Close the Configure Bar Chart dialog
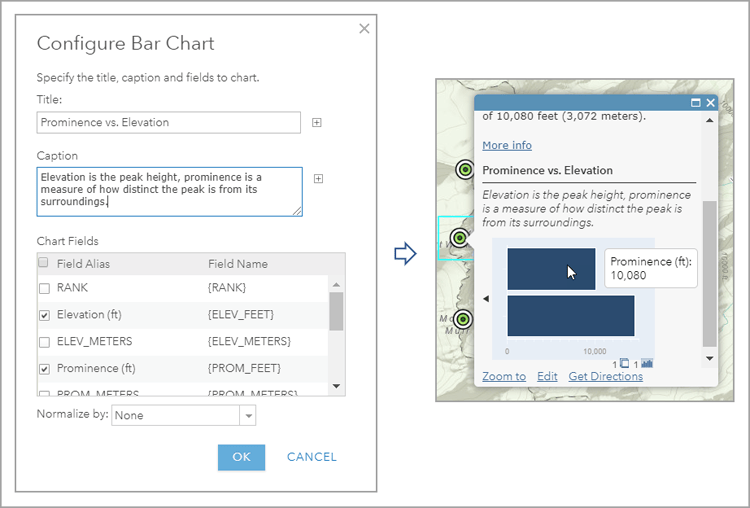750x508 pixels. point(363,29)
